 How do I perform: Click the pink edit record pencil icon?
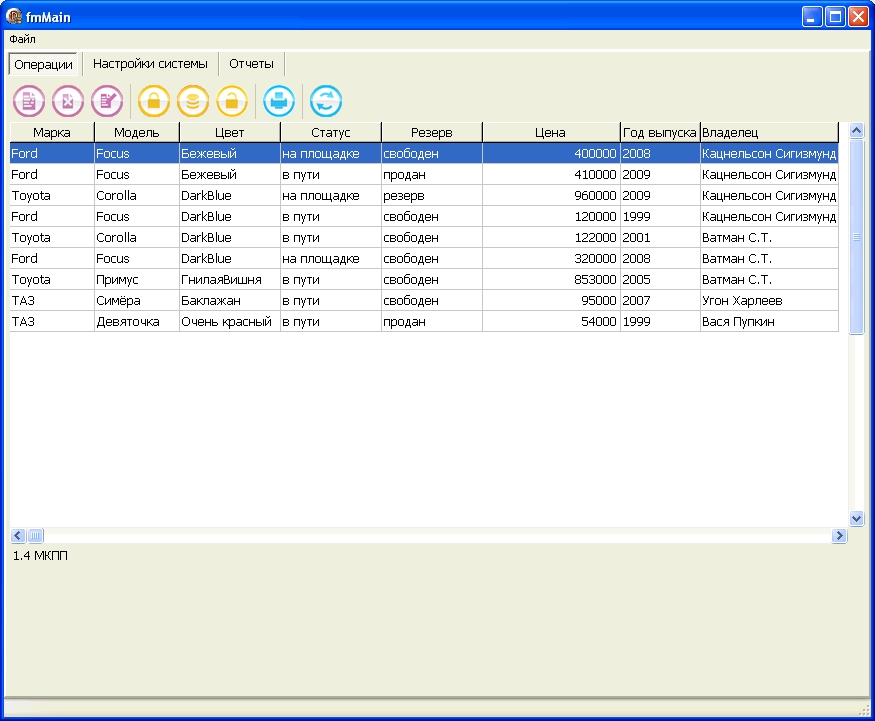[107, 101]
